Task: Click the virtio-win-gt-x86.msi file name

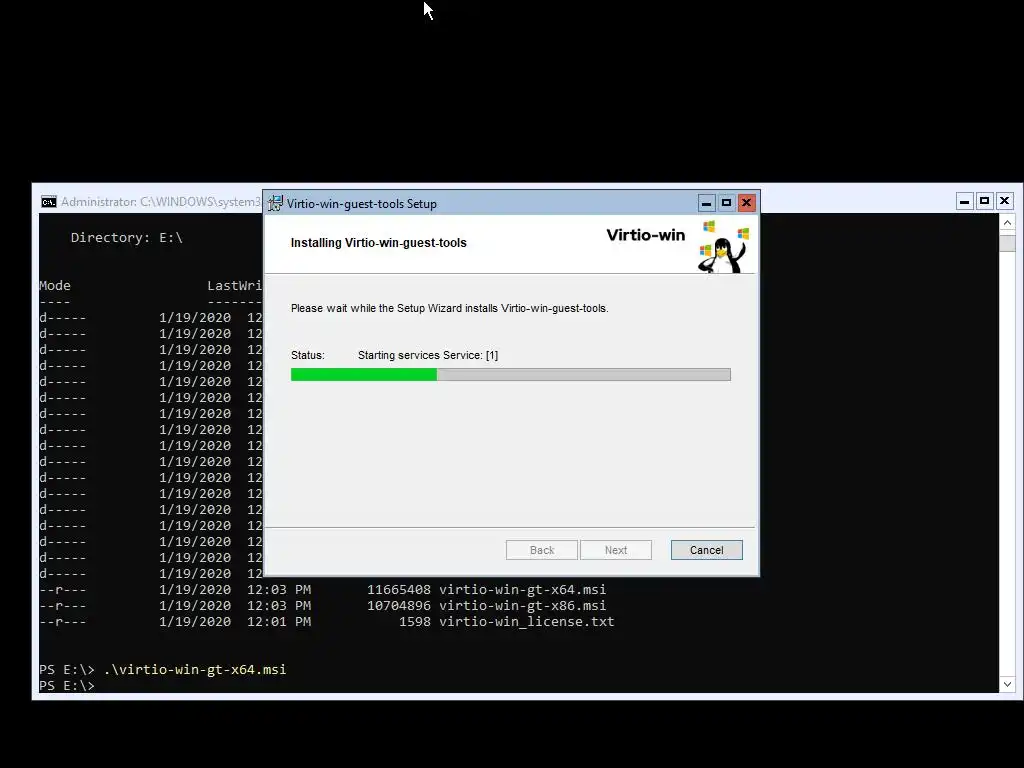Action: point(522,605)
